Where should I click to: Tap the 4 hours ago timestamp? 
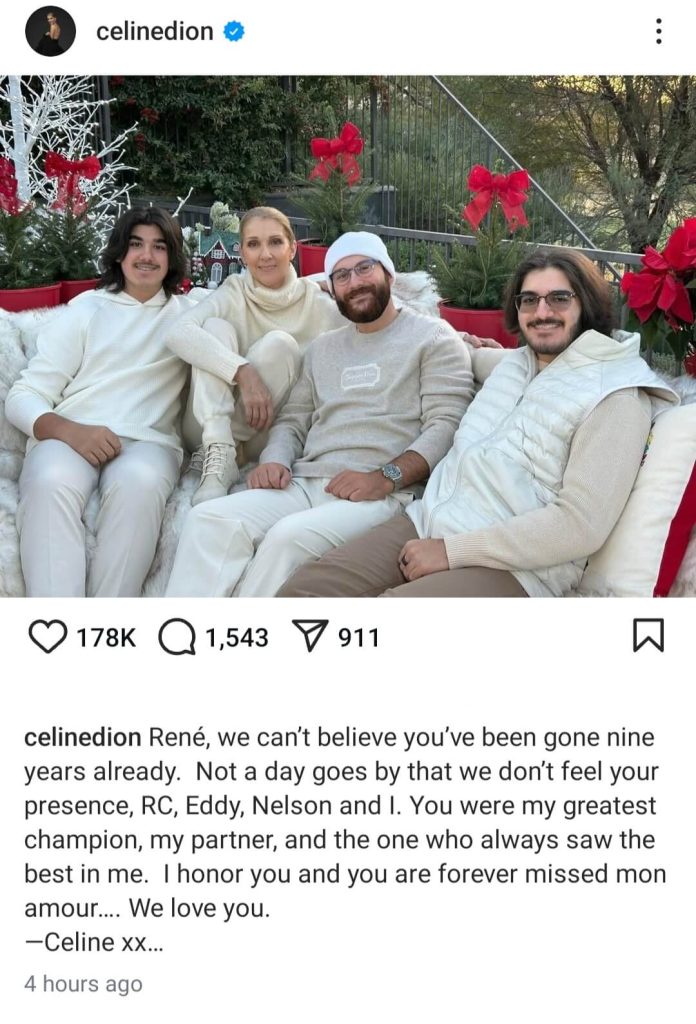(x=83, y=984)
